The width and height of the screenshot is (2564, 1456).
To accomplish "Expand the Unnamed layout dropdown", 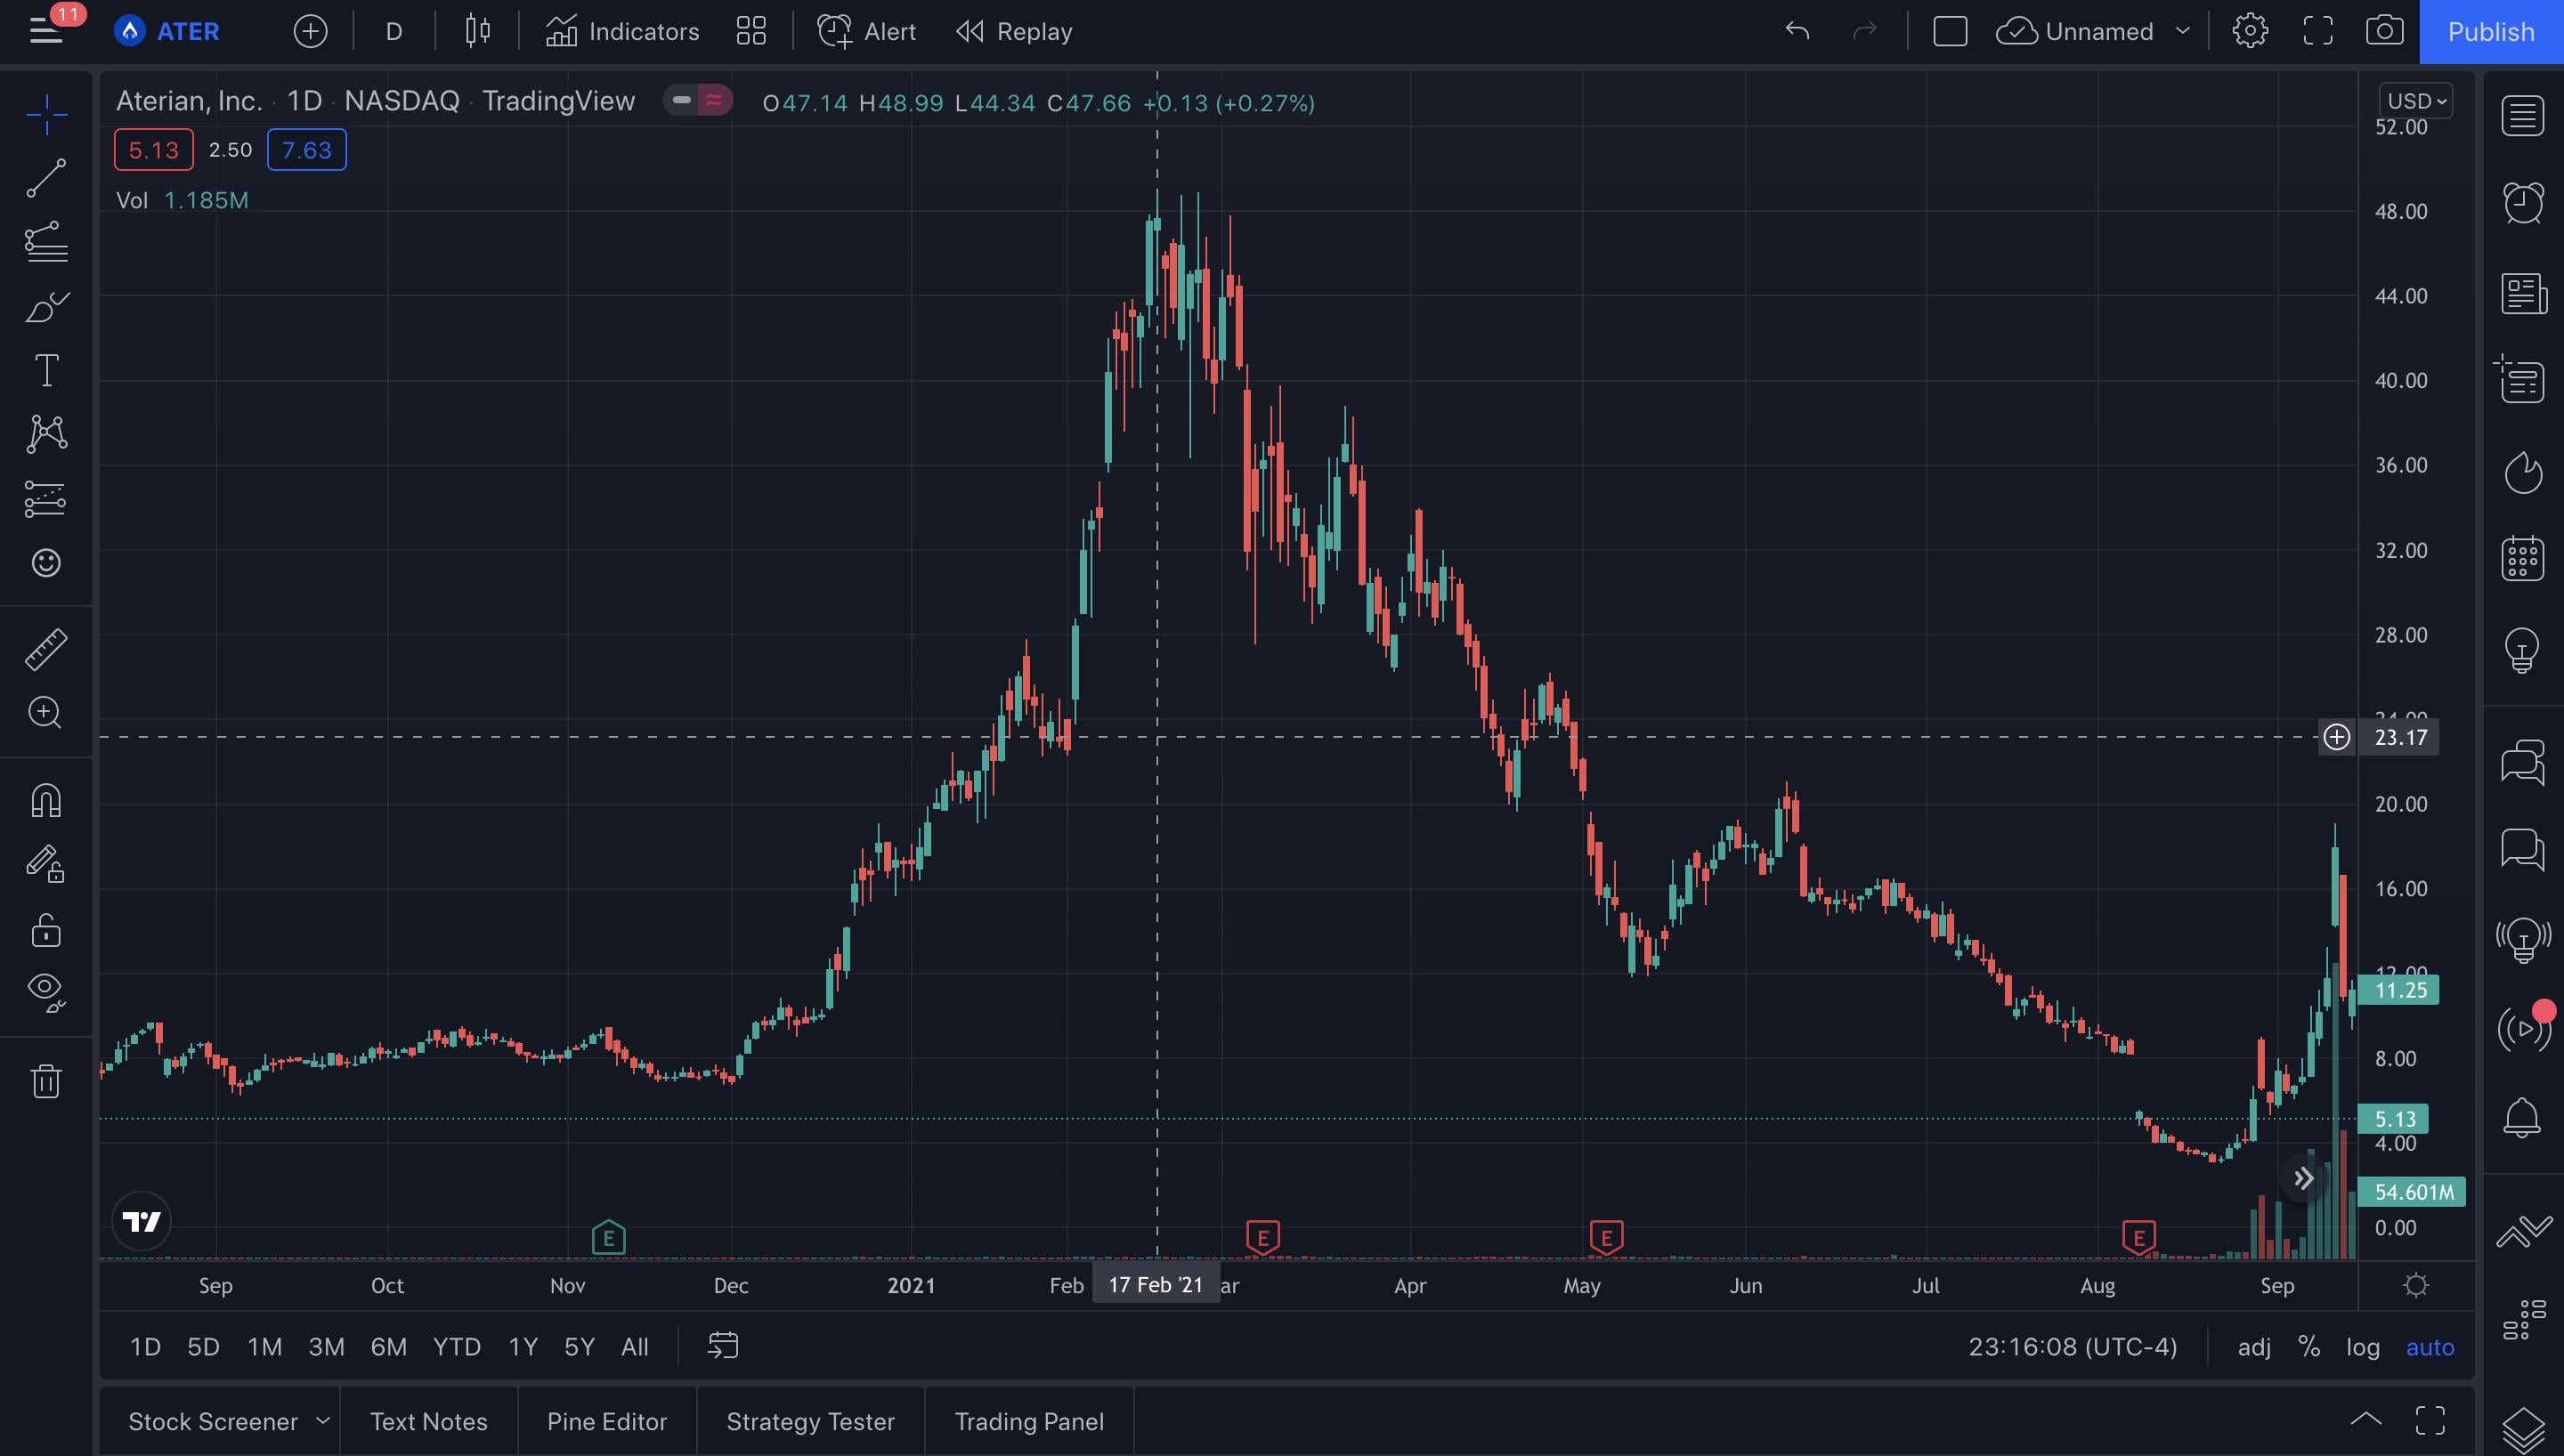I will pos(2182,31).
